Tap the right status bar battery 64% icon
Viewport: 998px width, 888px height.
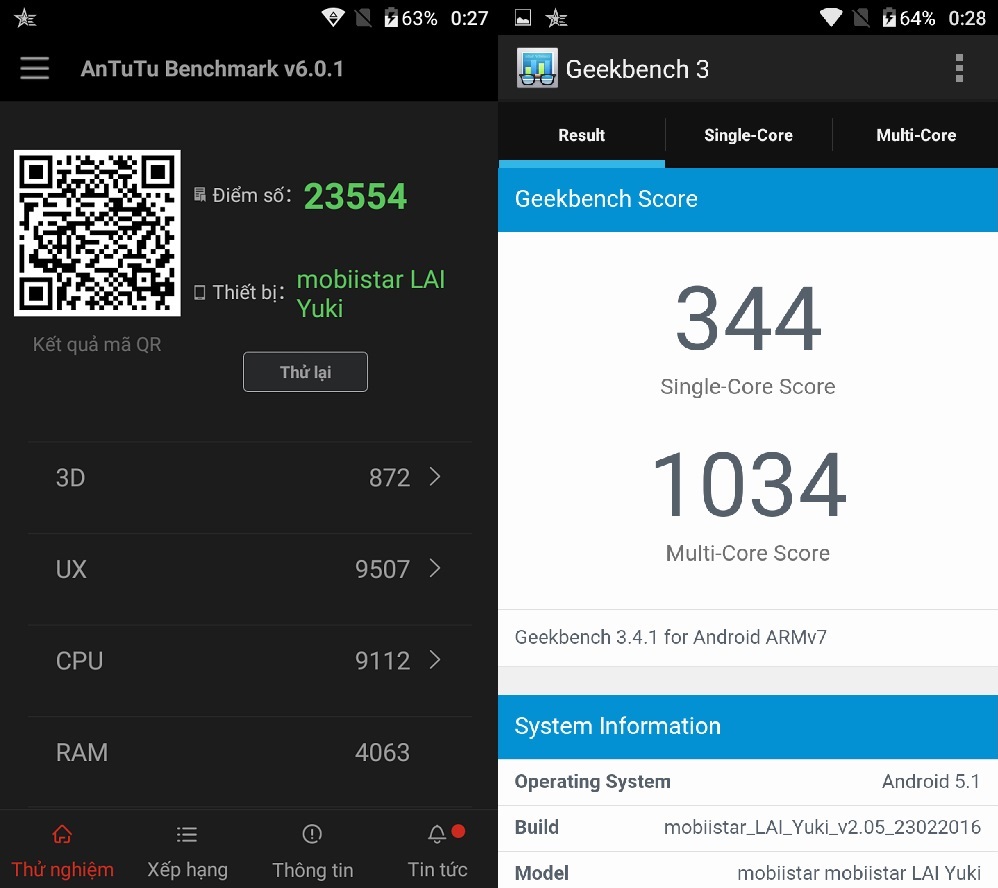pos(889,17)
